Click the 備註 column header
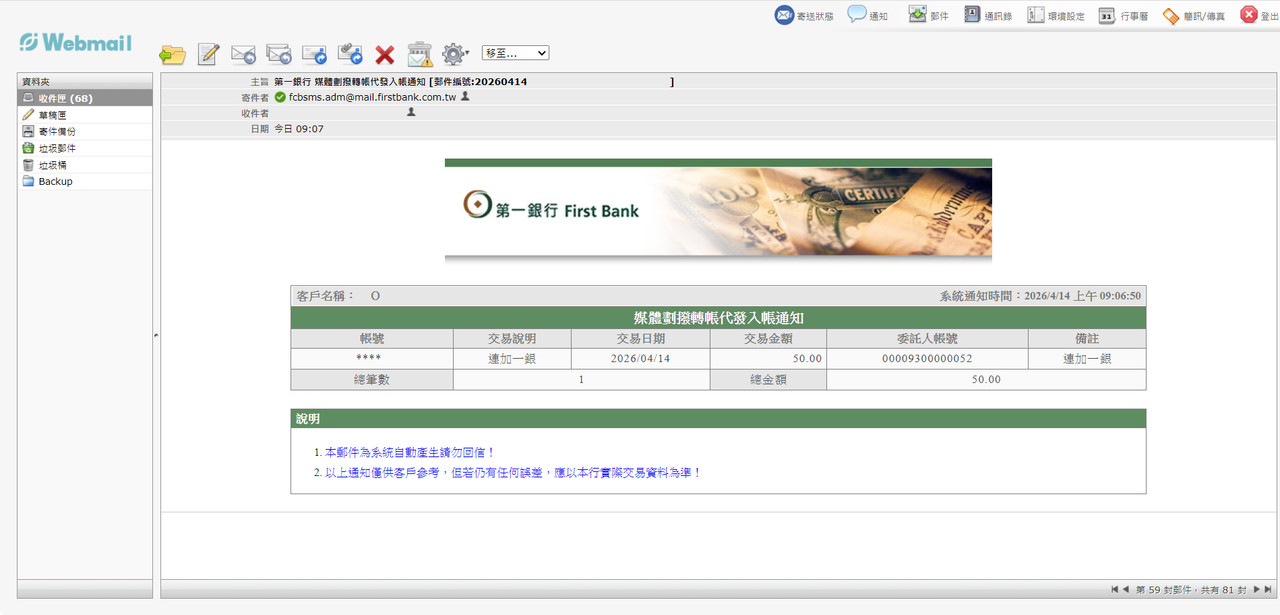The image size is (1280, 615). pos(1087,338)
